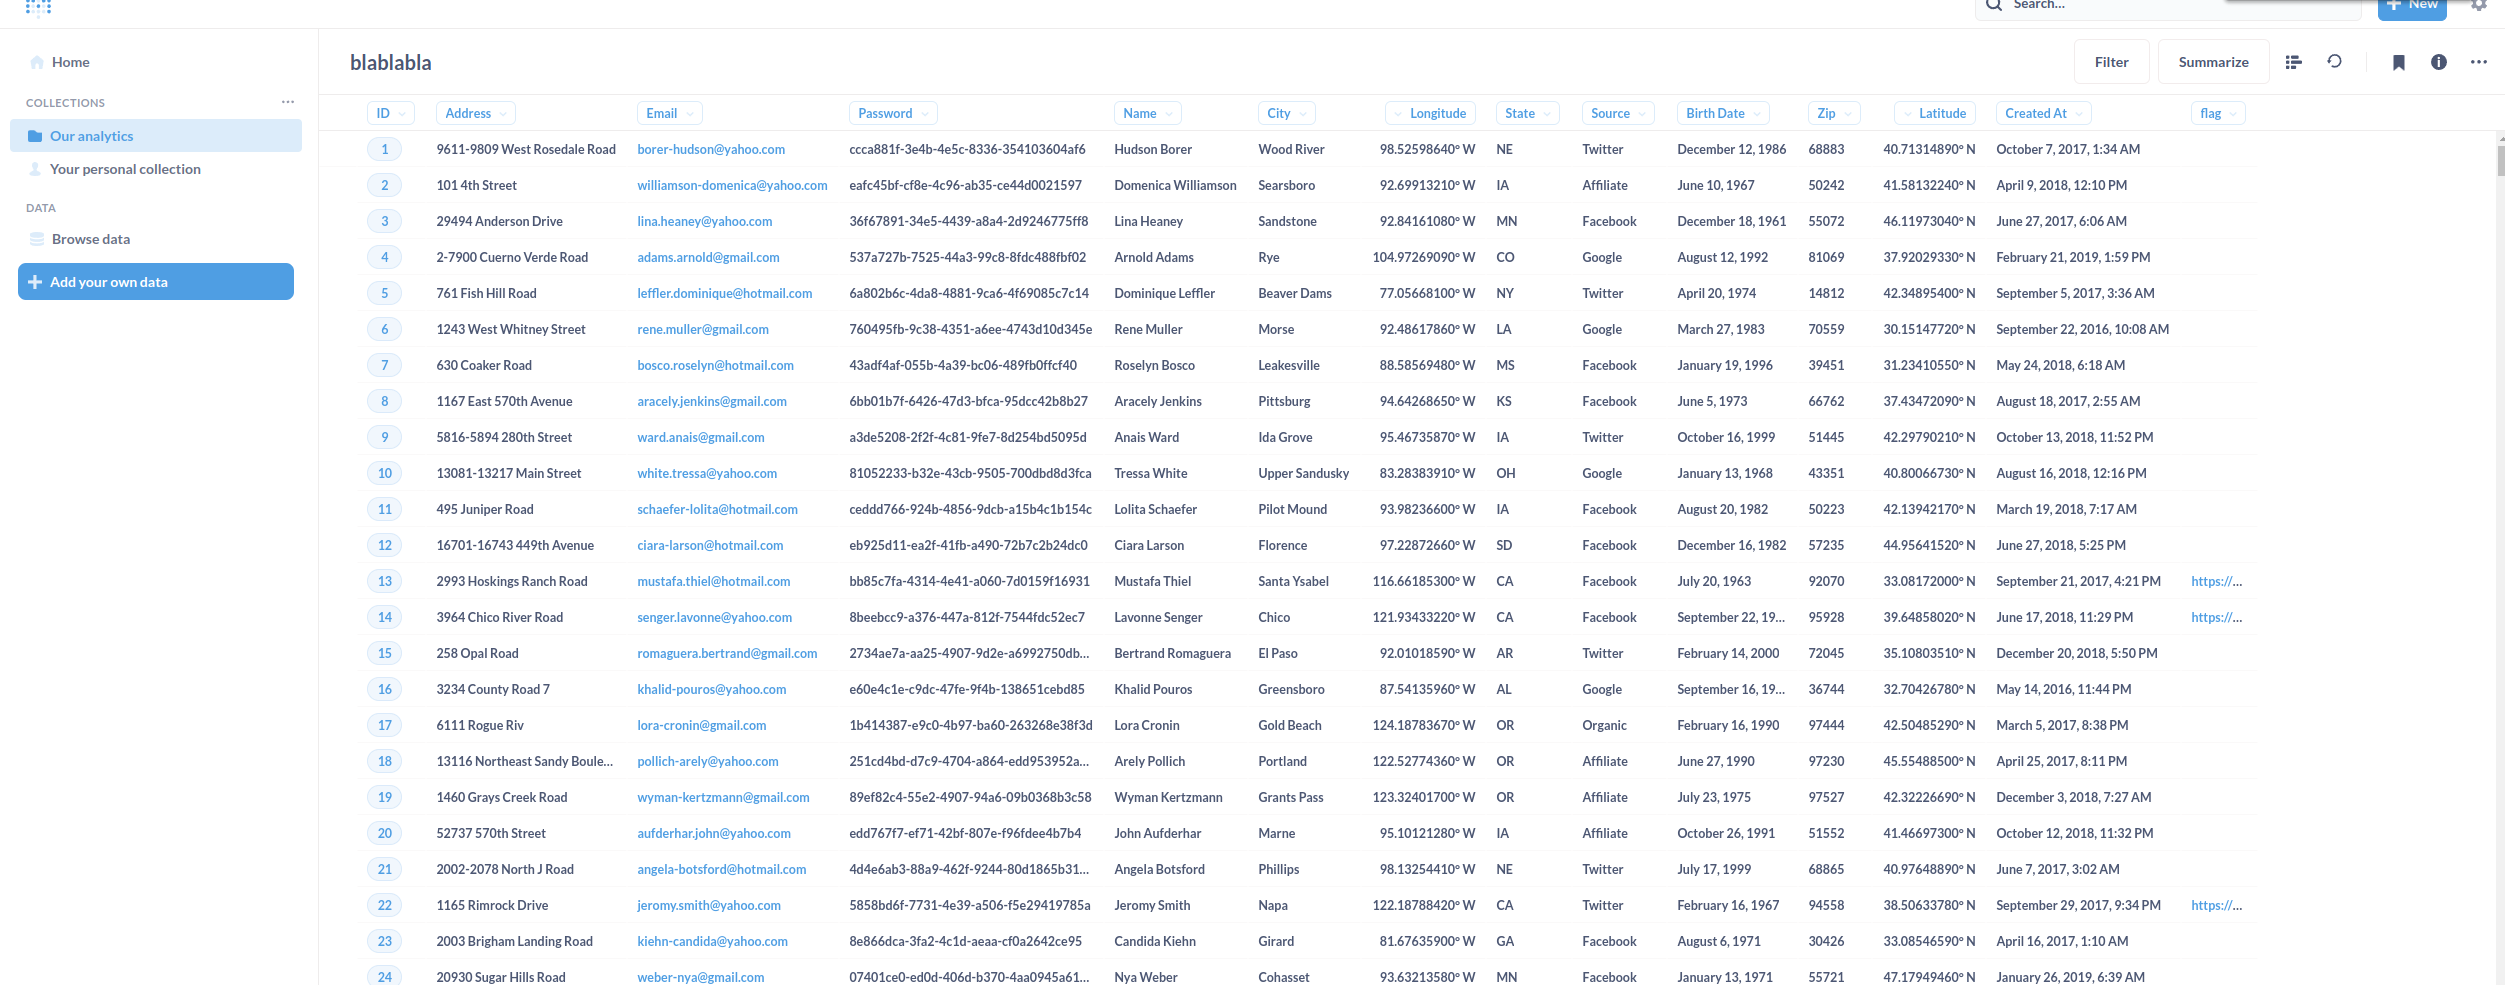Image resolution: width=2505 pixels, height=985 pixels.
Task: Click the Filter button
Action: [2111, 62]
